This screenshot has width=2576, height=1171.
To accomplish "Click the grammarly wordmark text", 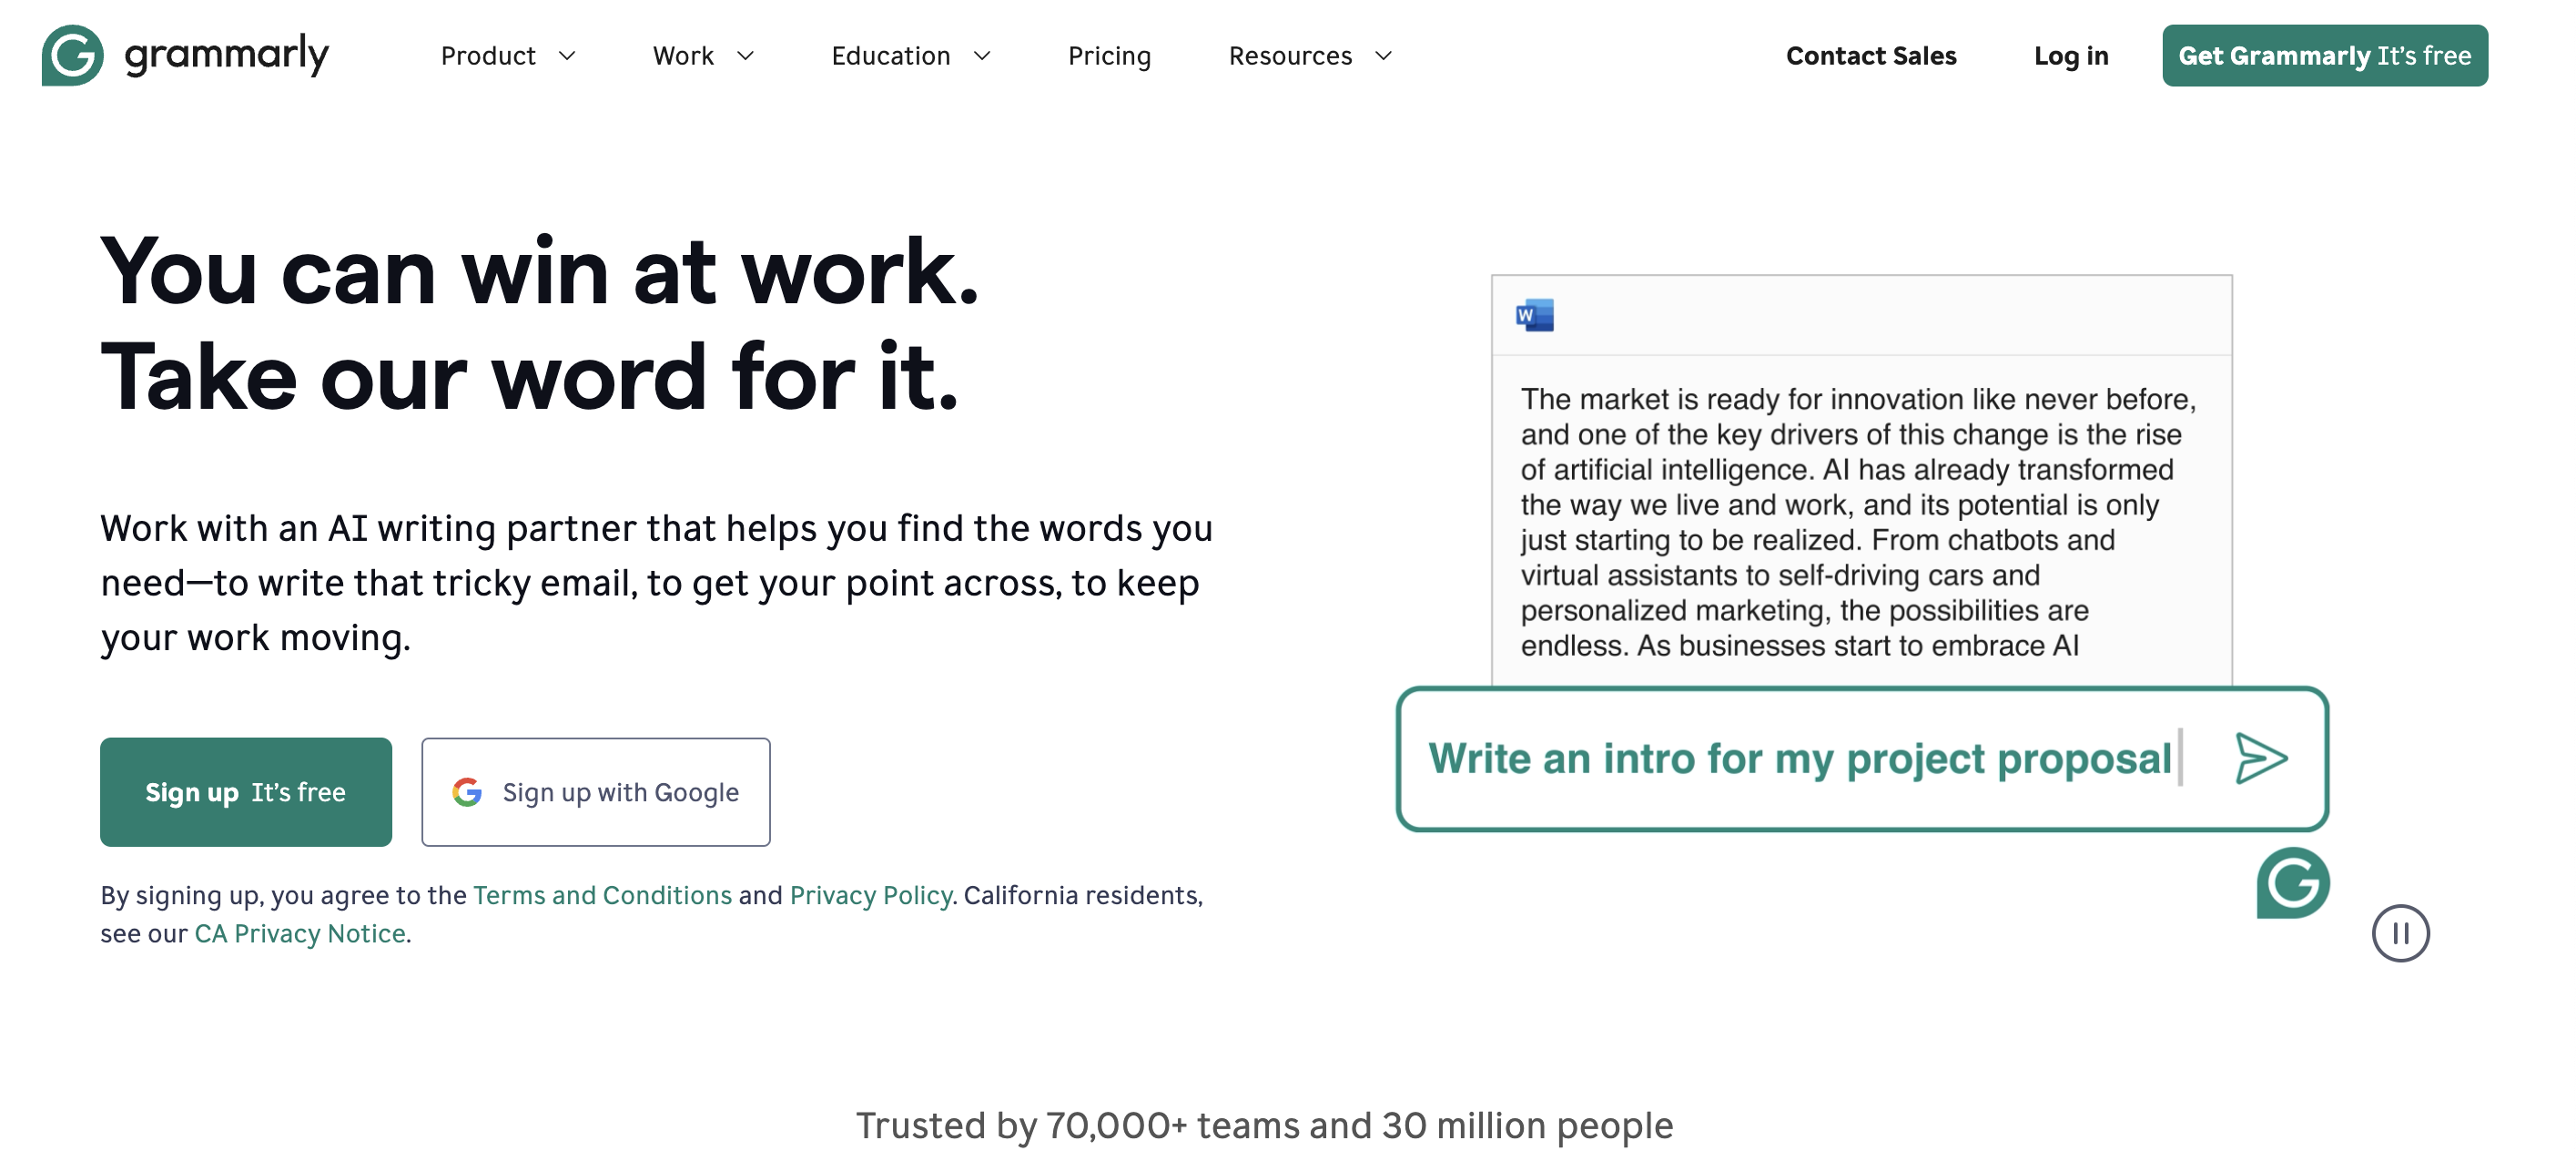I will click(227, 55).
